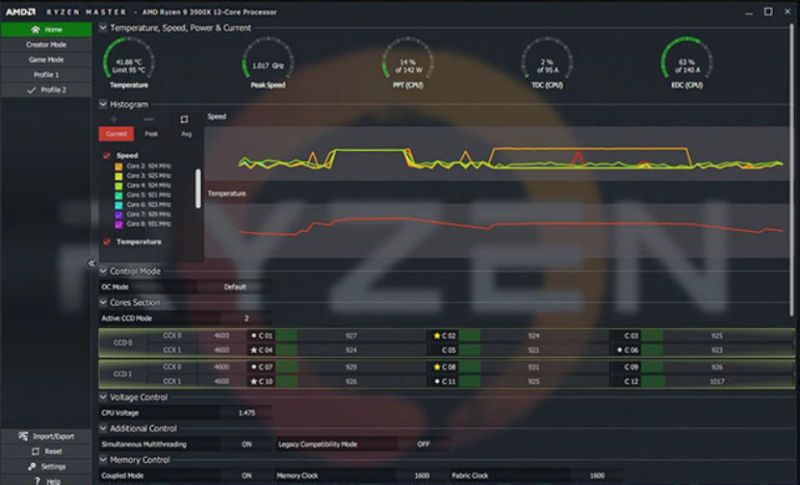Viewport: 800px width, 485px height.
Task: Select the Avg histogram button
Action: coord(186,134)
